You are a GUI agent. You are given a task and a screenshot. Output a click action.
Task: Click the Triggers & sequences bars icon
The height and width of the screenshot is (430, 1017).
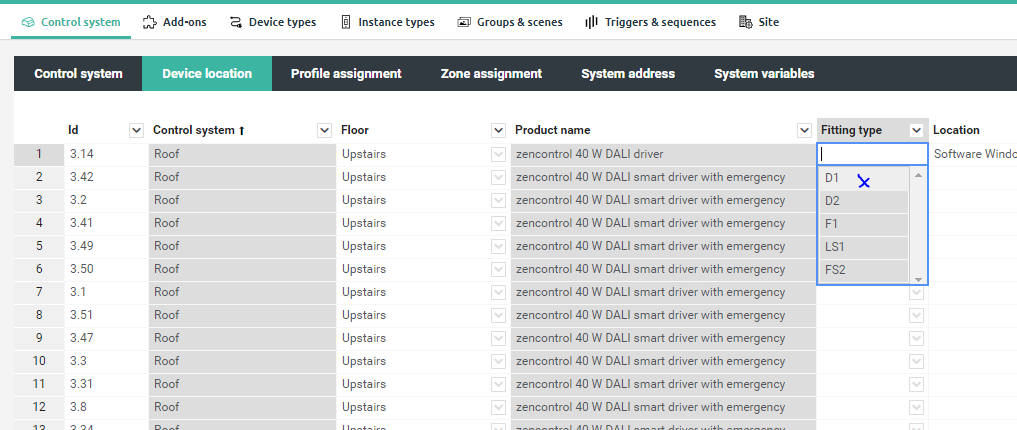[x=591, y=22]
